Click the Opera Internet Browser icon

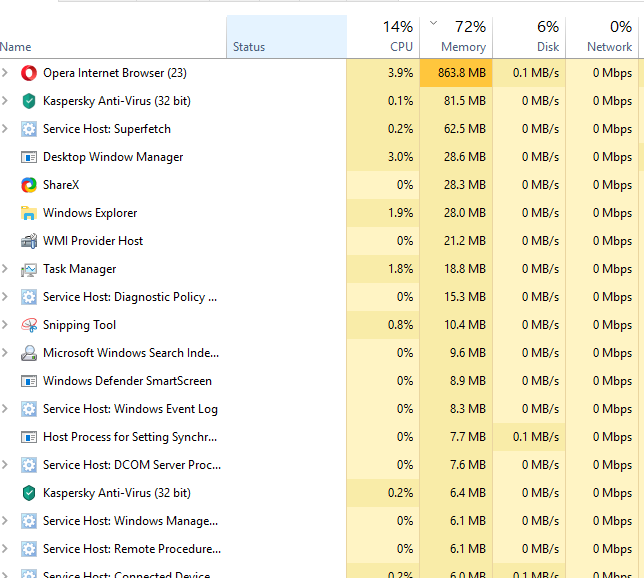(29, 73)
